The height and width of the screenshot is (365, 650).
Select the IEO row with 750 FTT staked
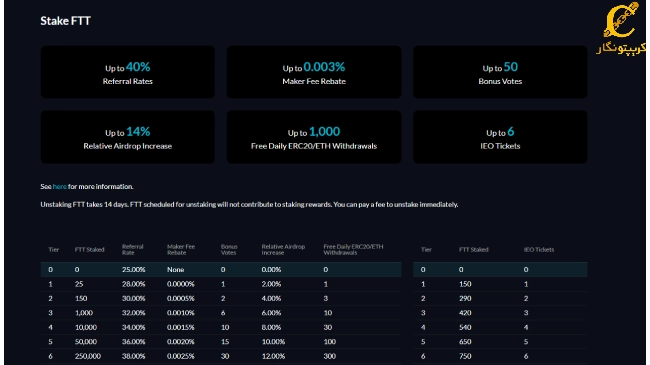(x=500, y=356)
